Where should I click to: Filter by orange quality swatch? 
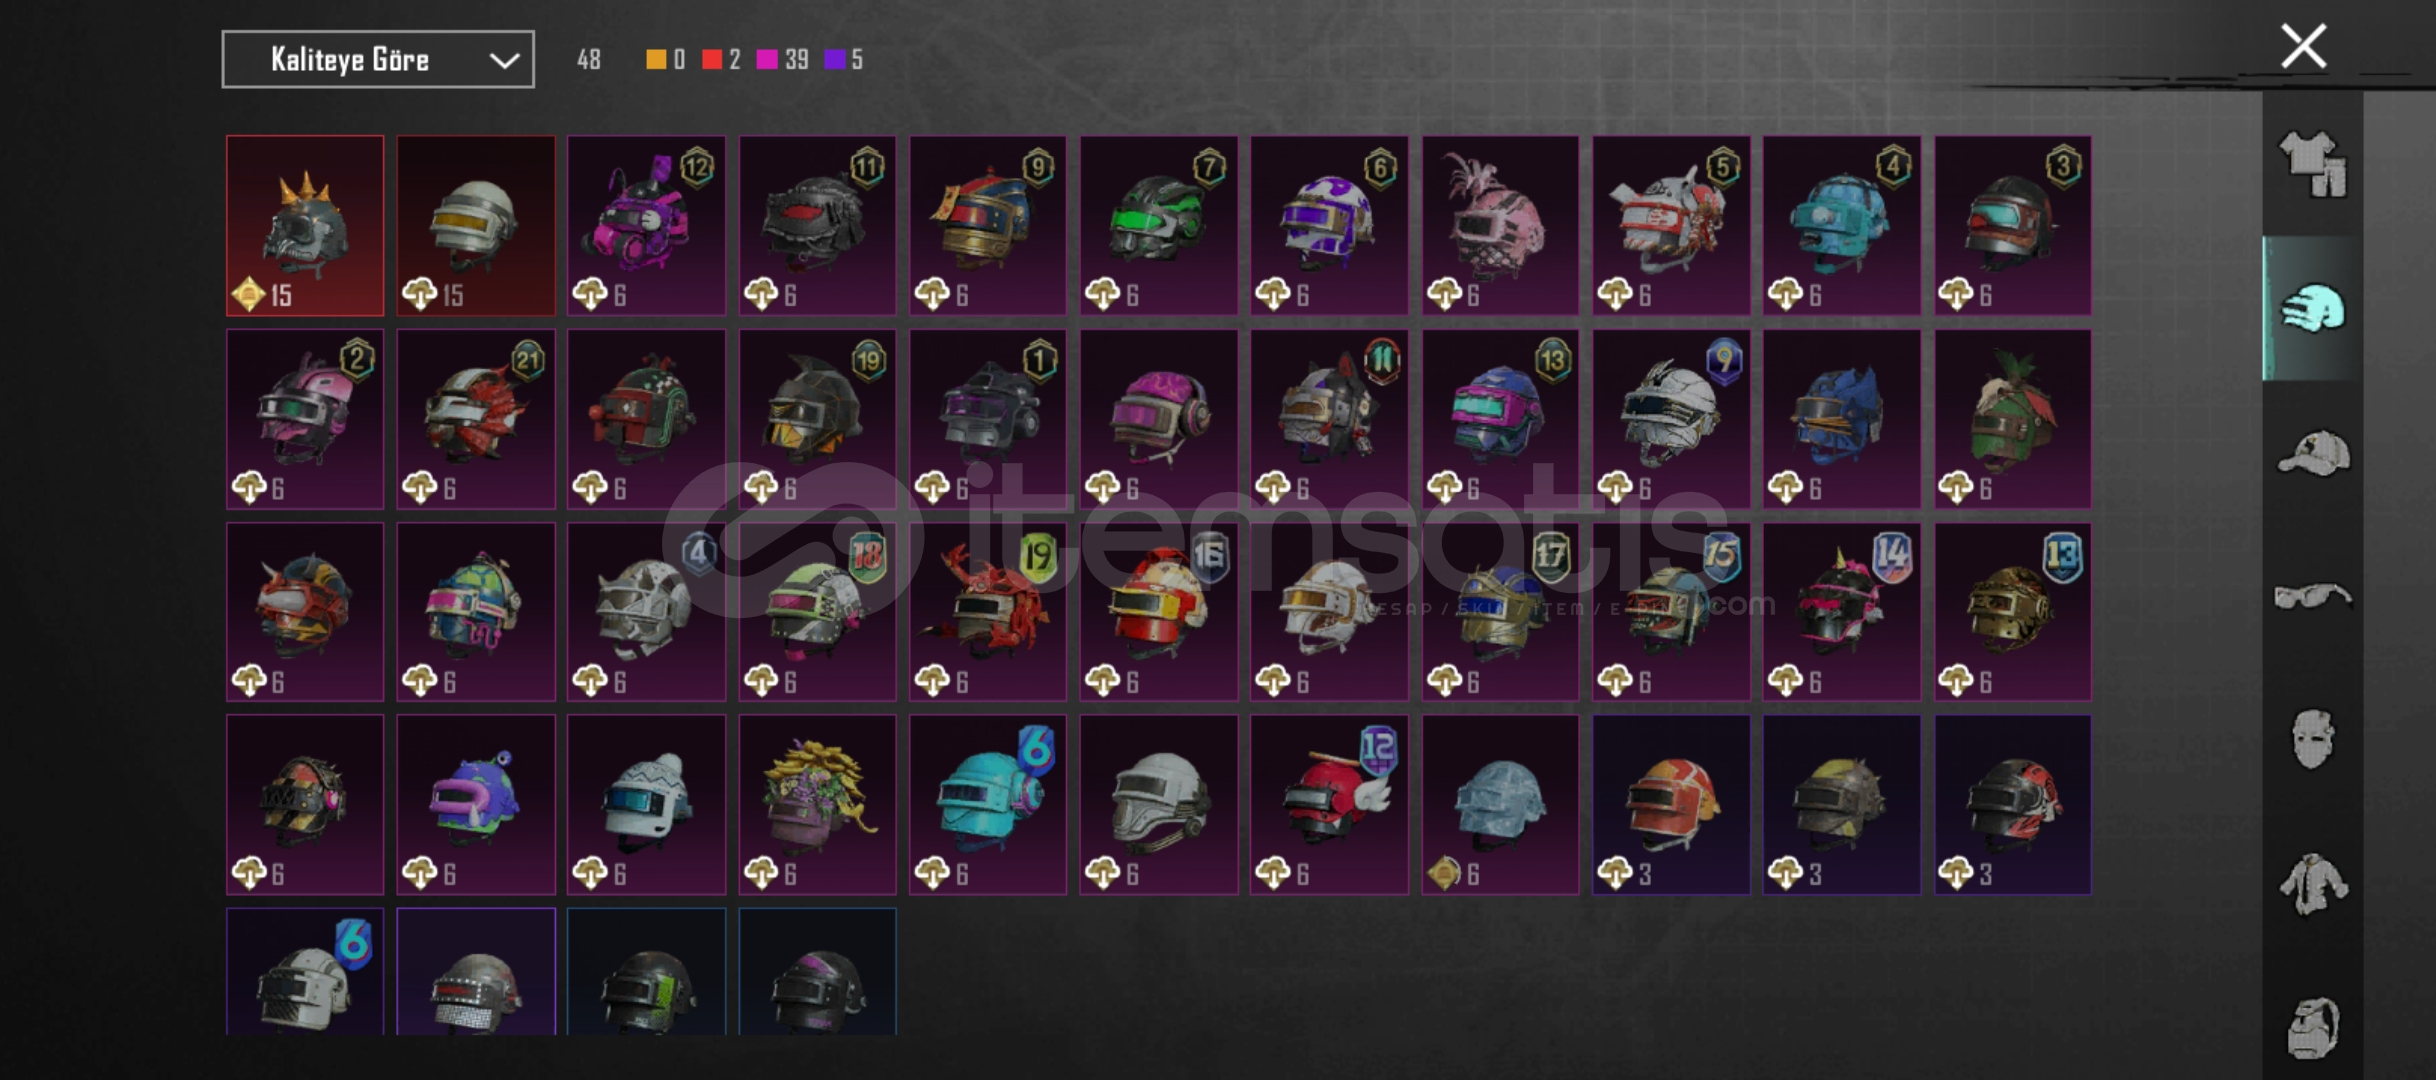tap(656, 60)
